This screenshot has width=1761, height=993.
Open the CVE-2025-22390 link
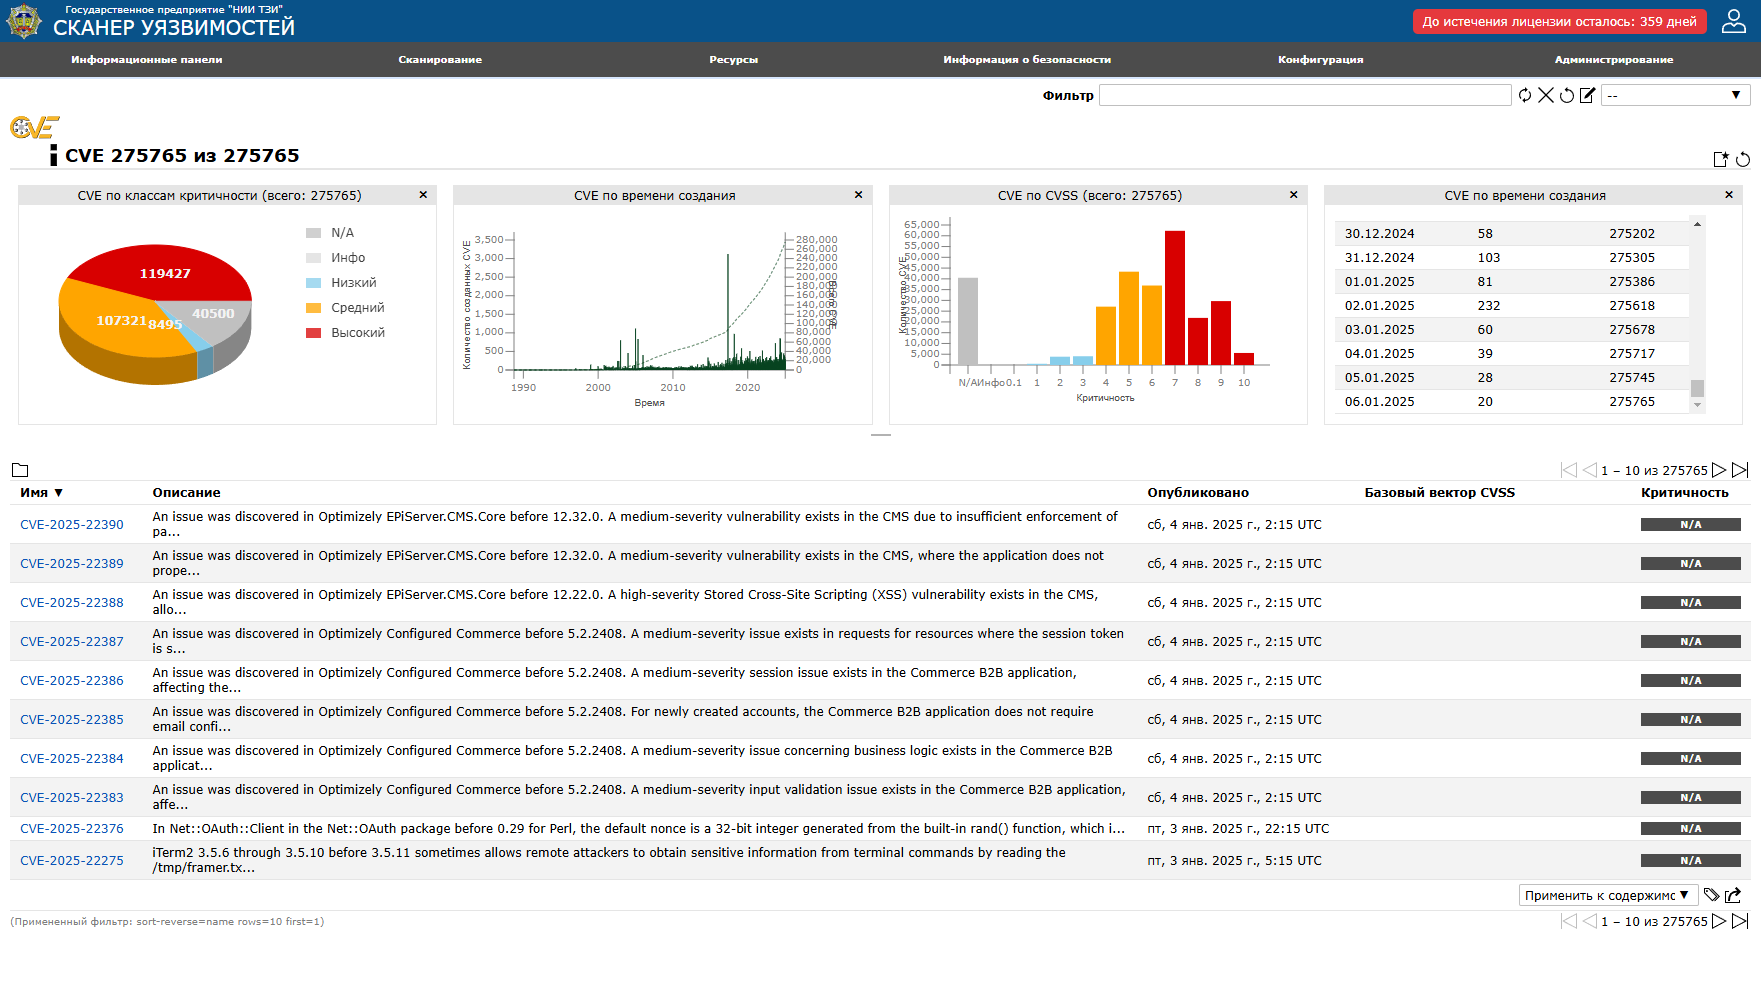pyautogui.click(x=72, y=524)
